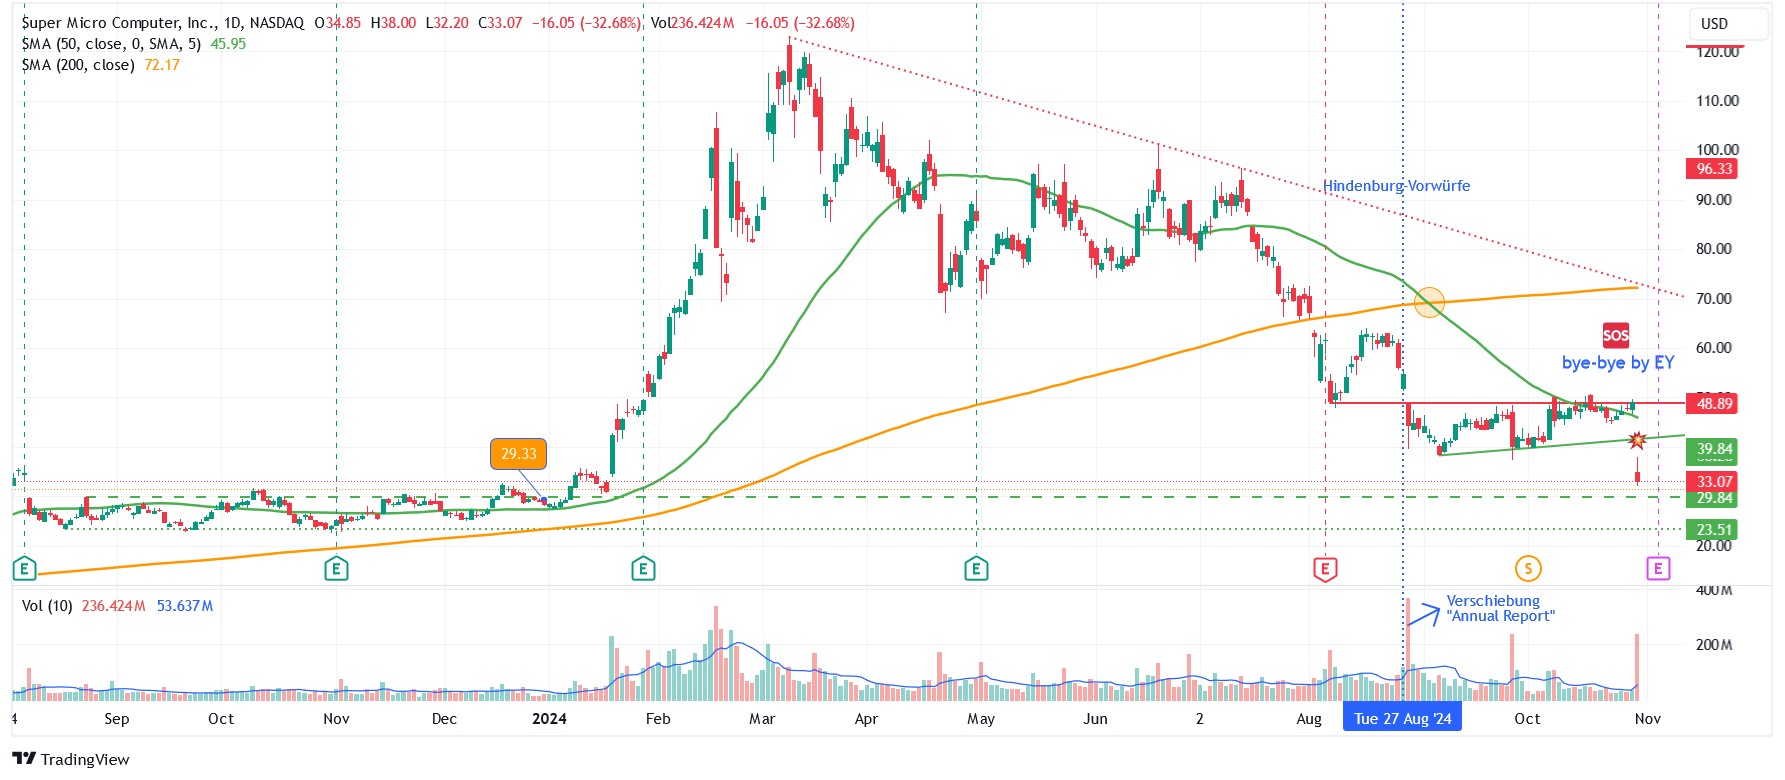Click the earnings E marker above May
The image size is (1785, 780).
[x=976, y=569]
